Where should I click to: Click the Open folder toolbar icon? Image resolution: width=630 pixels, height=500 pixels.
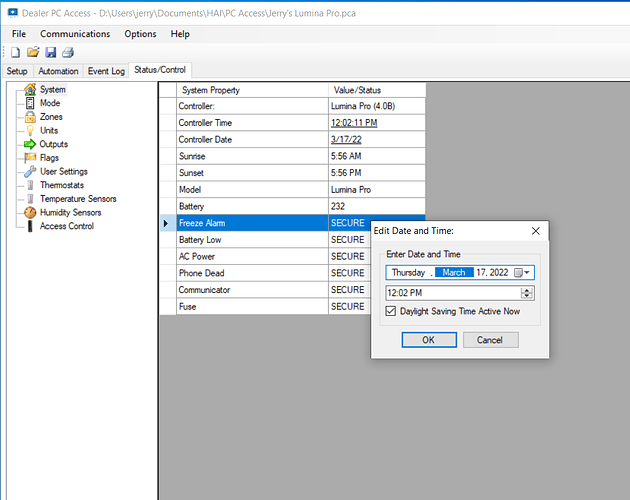[x=33, y=52]
